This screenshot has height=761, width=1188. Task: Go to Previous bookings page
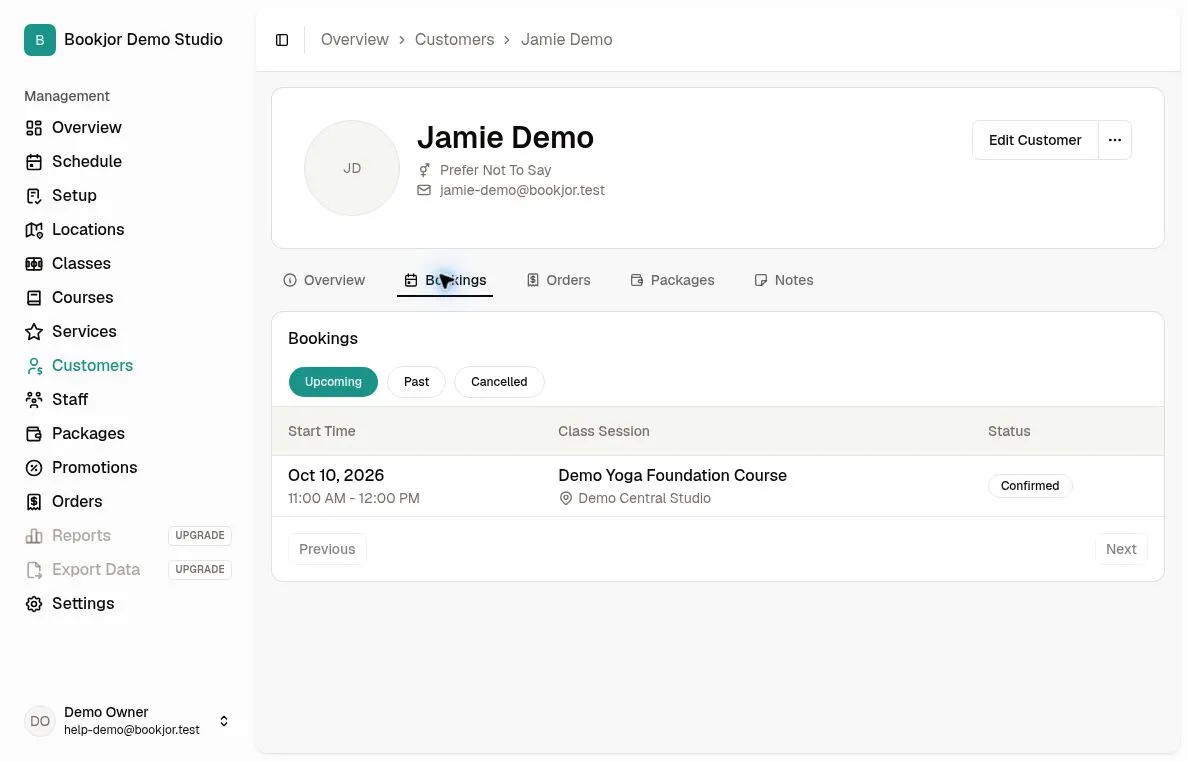[327, 549]
